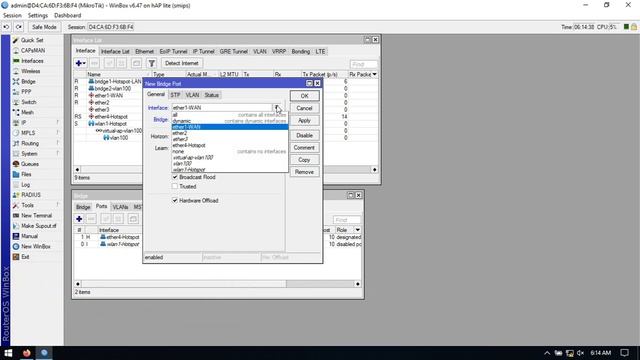Switch to STP tab in New Bridge Port
Image resolution: width=640 pixels, height=360 pixels.
[x=175, y=95]
